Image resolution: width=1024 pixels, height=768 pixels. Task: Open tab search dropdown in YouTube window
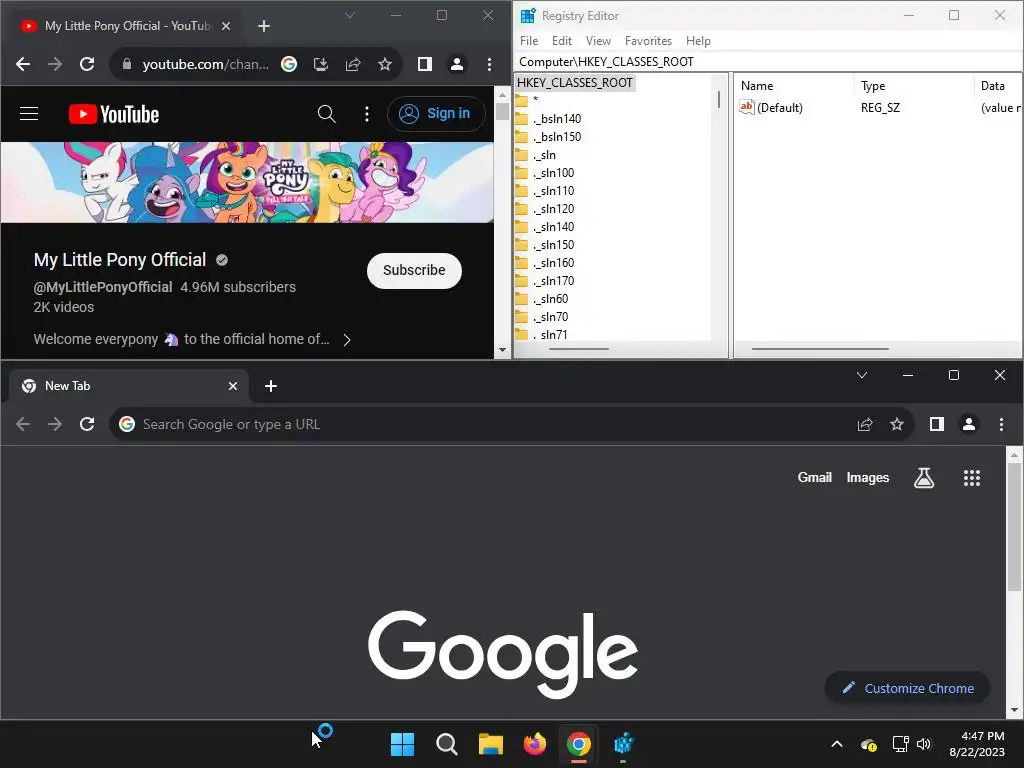point(350,15)
